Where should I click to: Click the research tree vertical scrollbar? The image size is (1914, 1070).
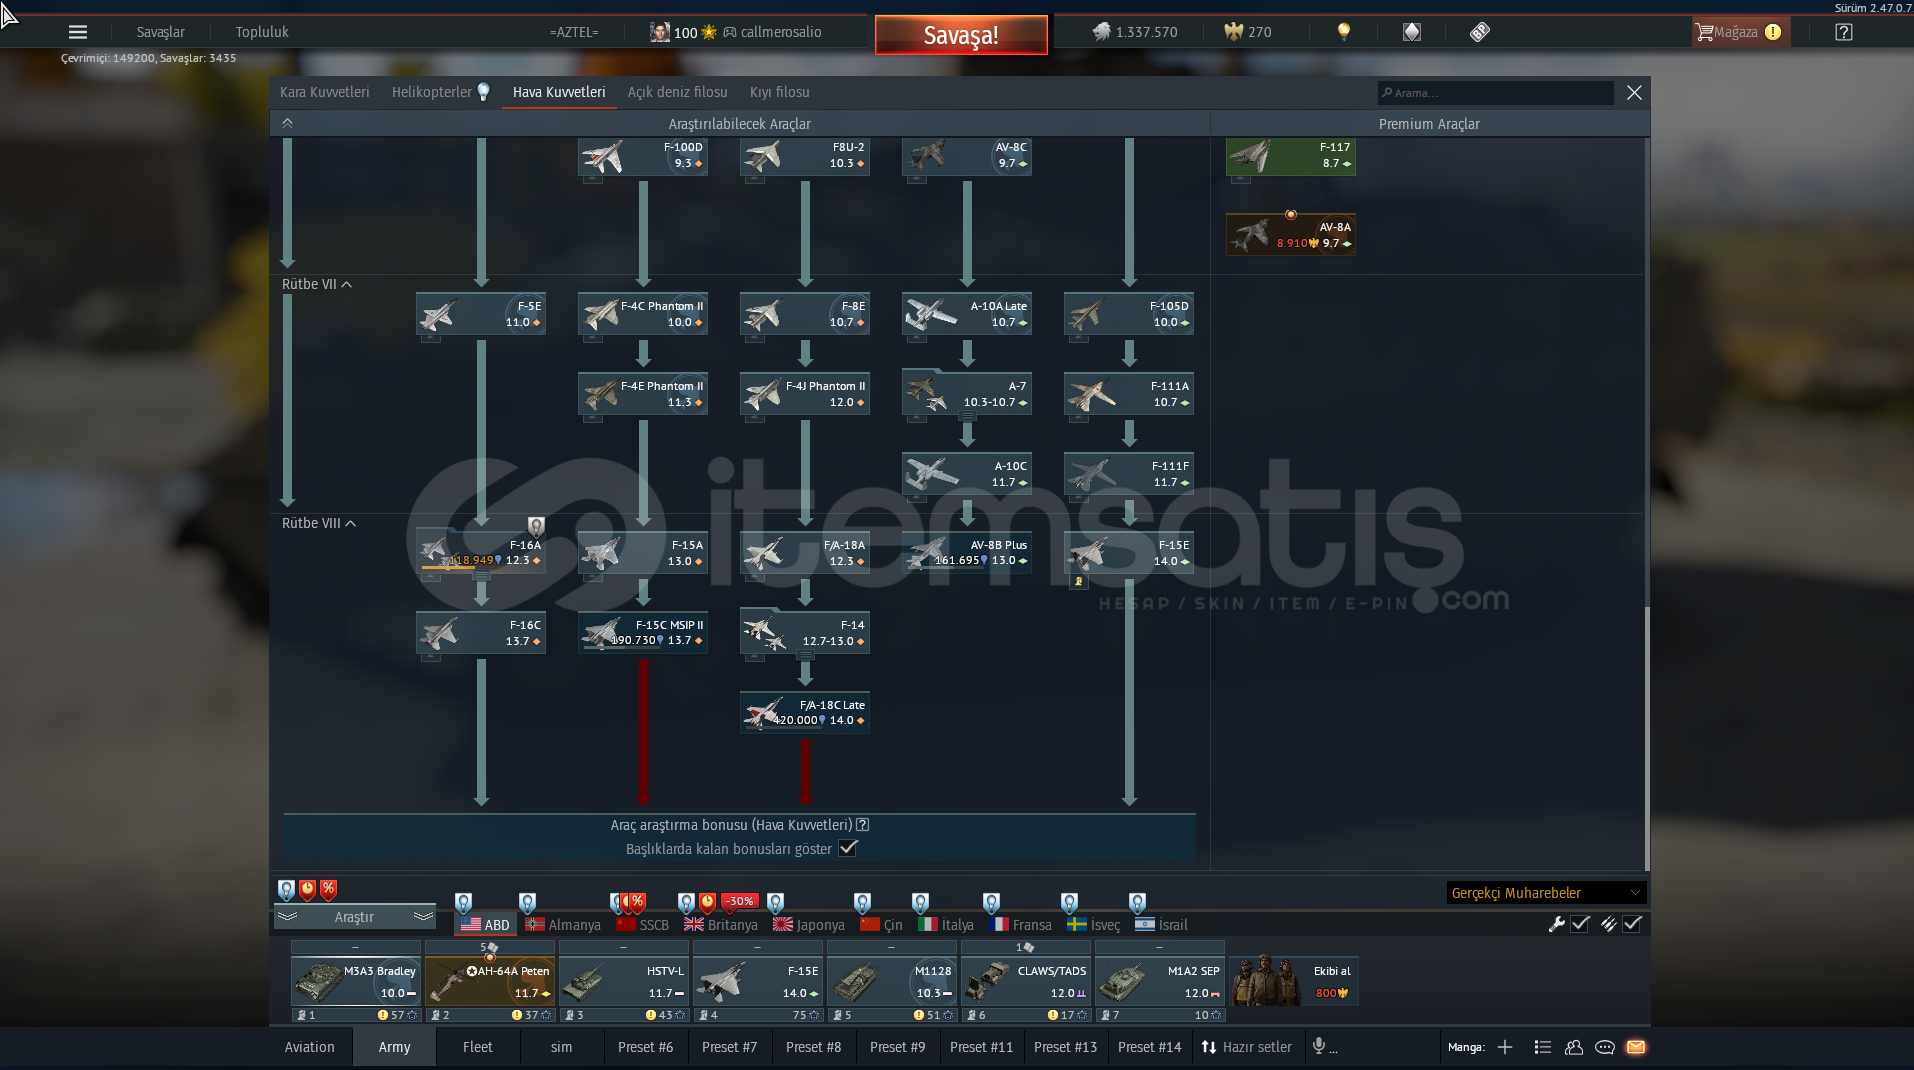[1646, 737]
